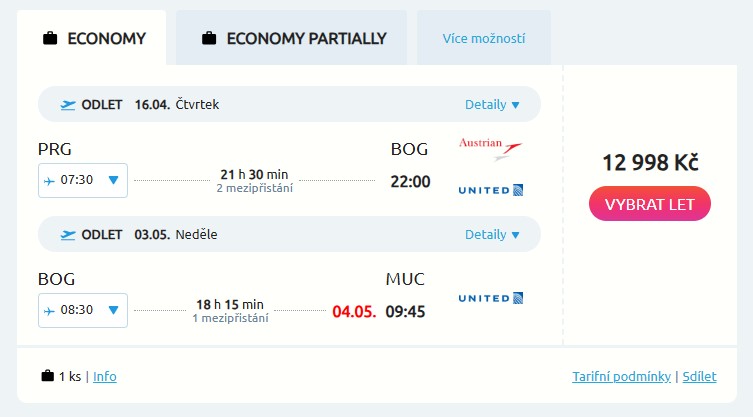
Task: Open the Více možností tab
Action: click(483, 39)
